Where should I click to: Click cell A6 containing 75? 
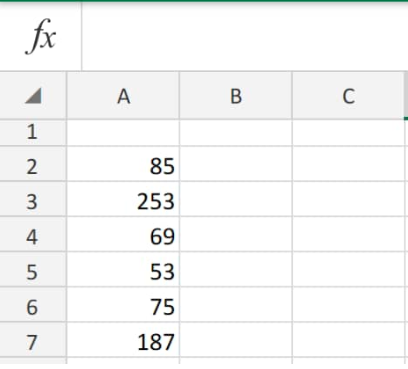[123, 304]
